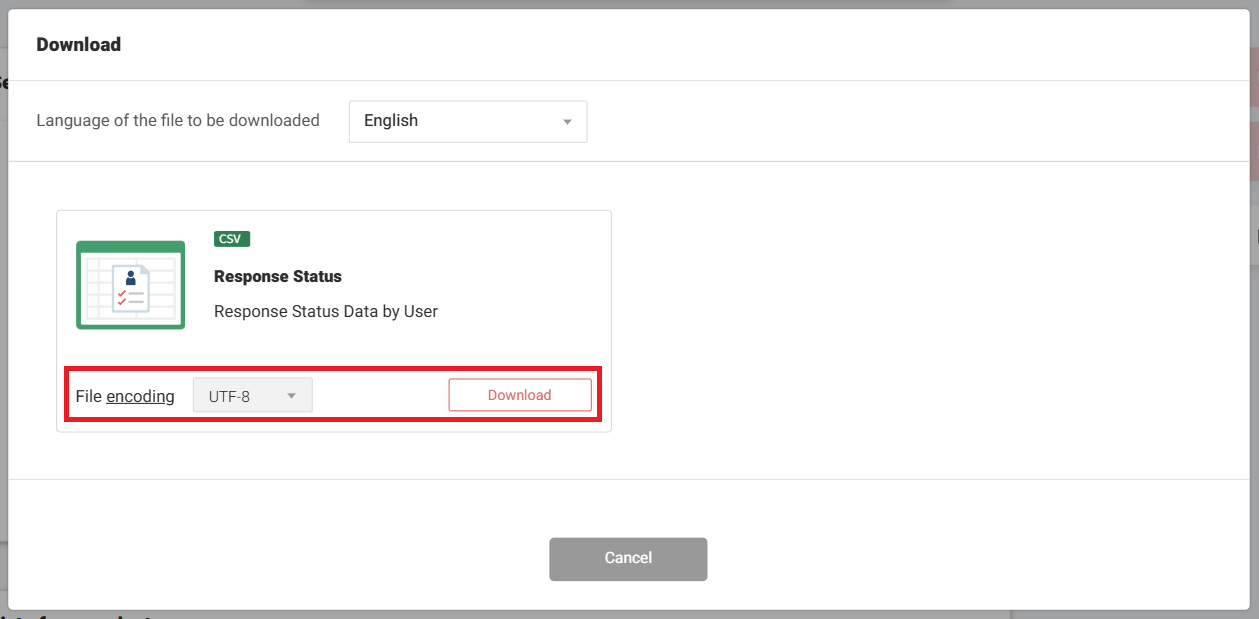The width and height of the screenshot is (1259, 619).
Task: Click the "Download" dialog heading
Action: click(x=79, y=44)
